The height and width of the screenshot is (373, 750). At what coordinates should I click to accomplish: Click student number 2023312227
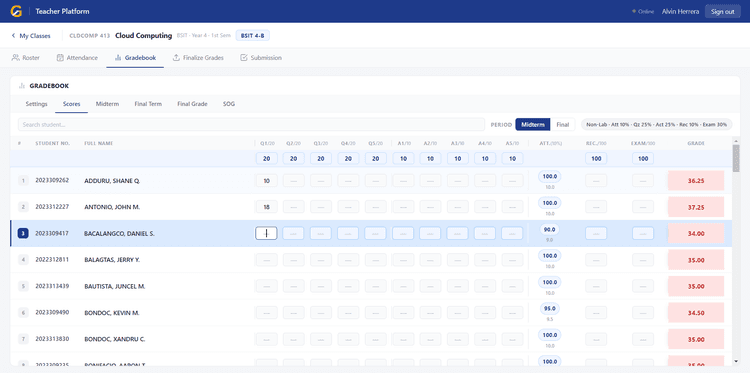tap(52, 207)
